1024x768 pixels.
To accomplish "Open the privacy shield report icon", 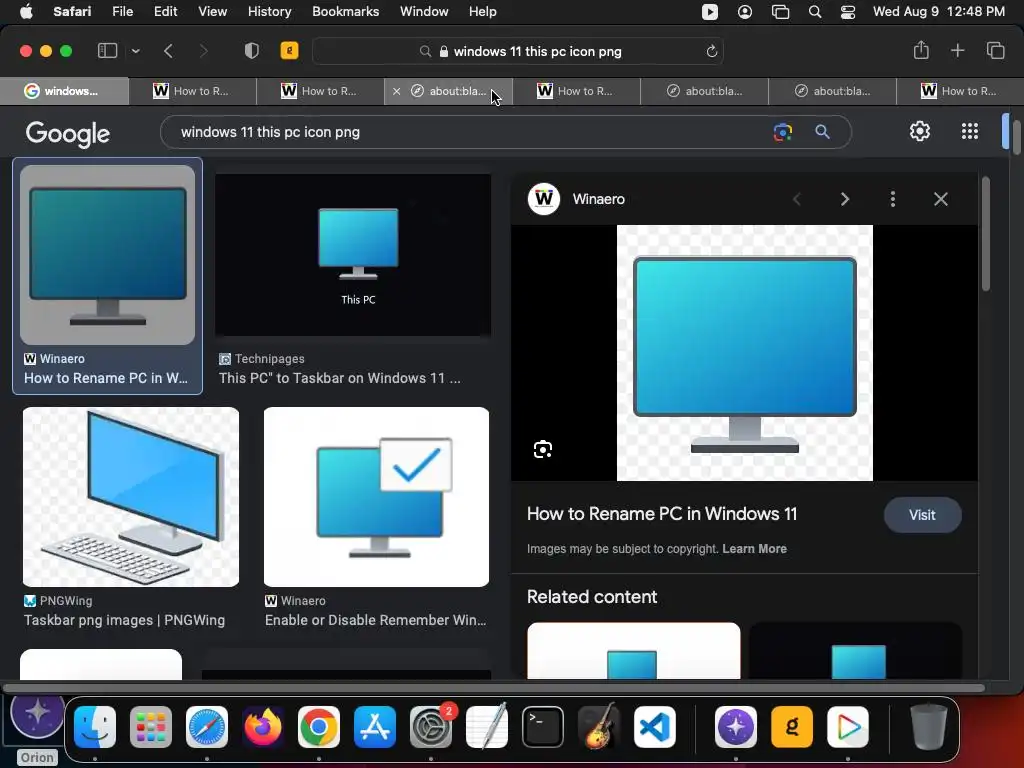I will click(x=251, y=51).
